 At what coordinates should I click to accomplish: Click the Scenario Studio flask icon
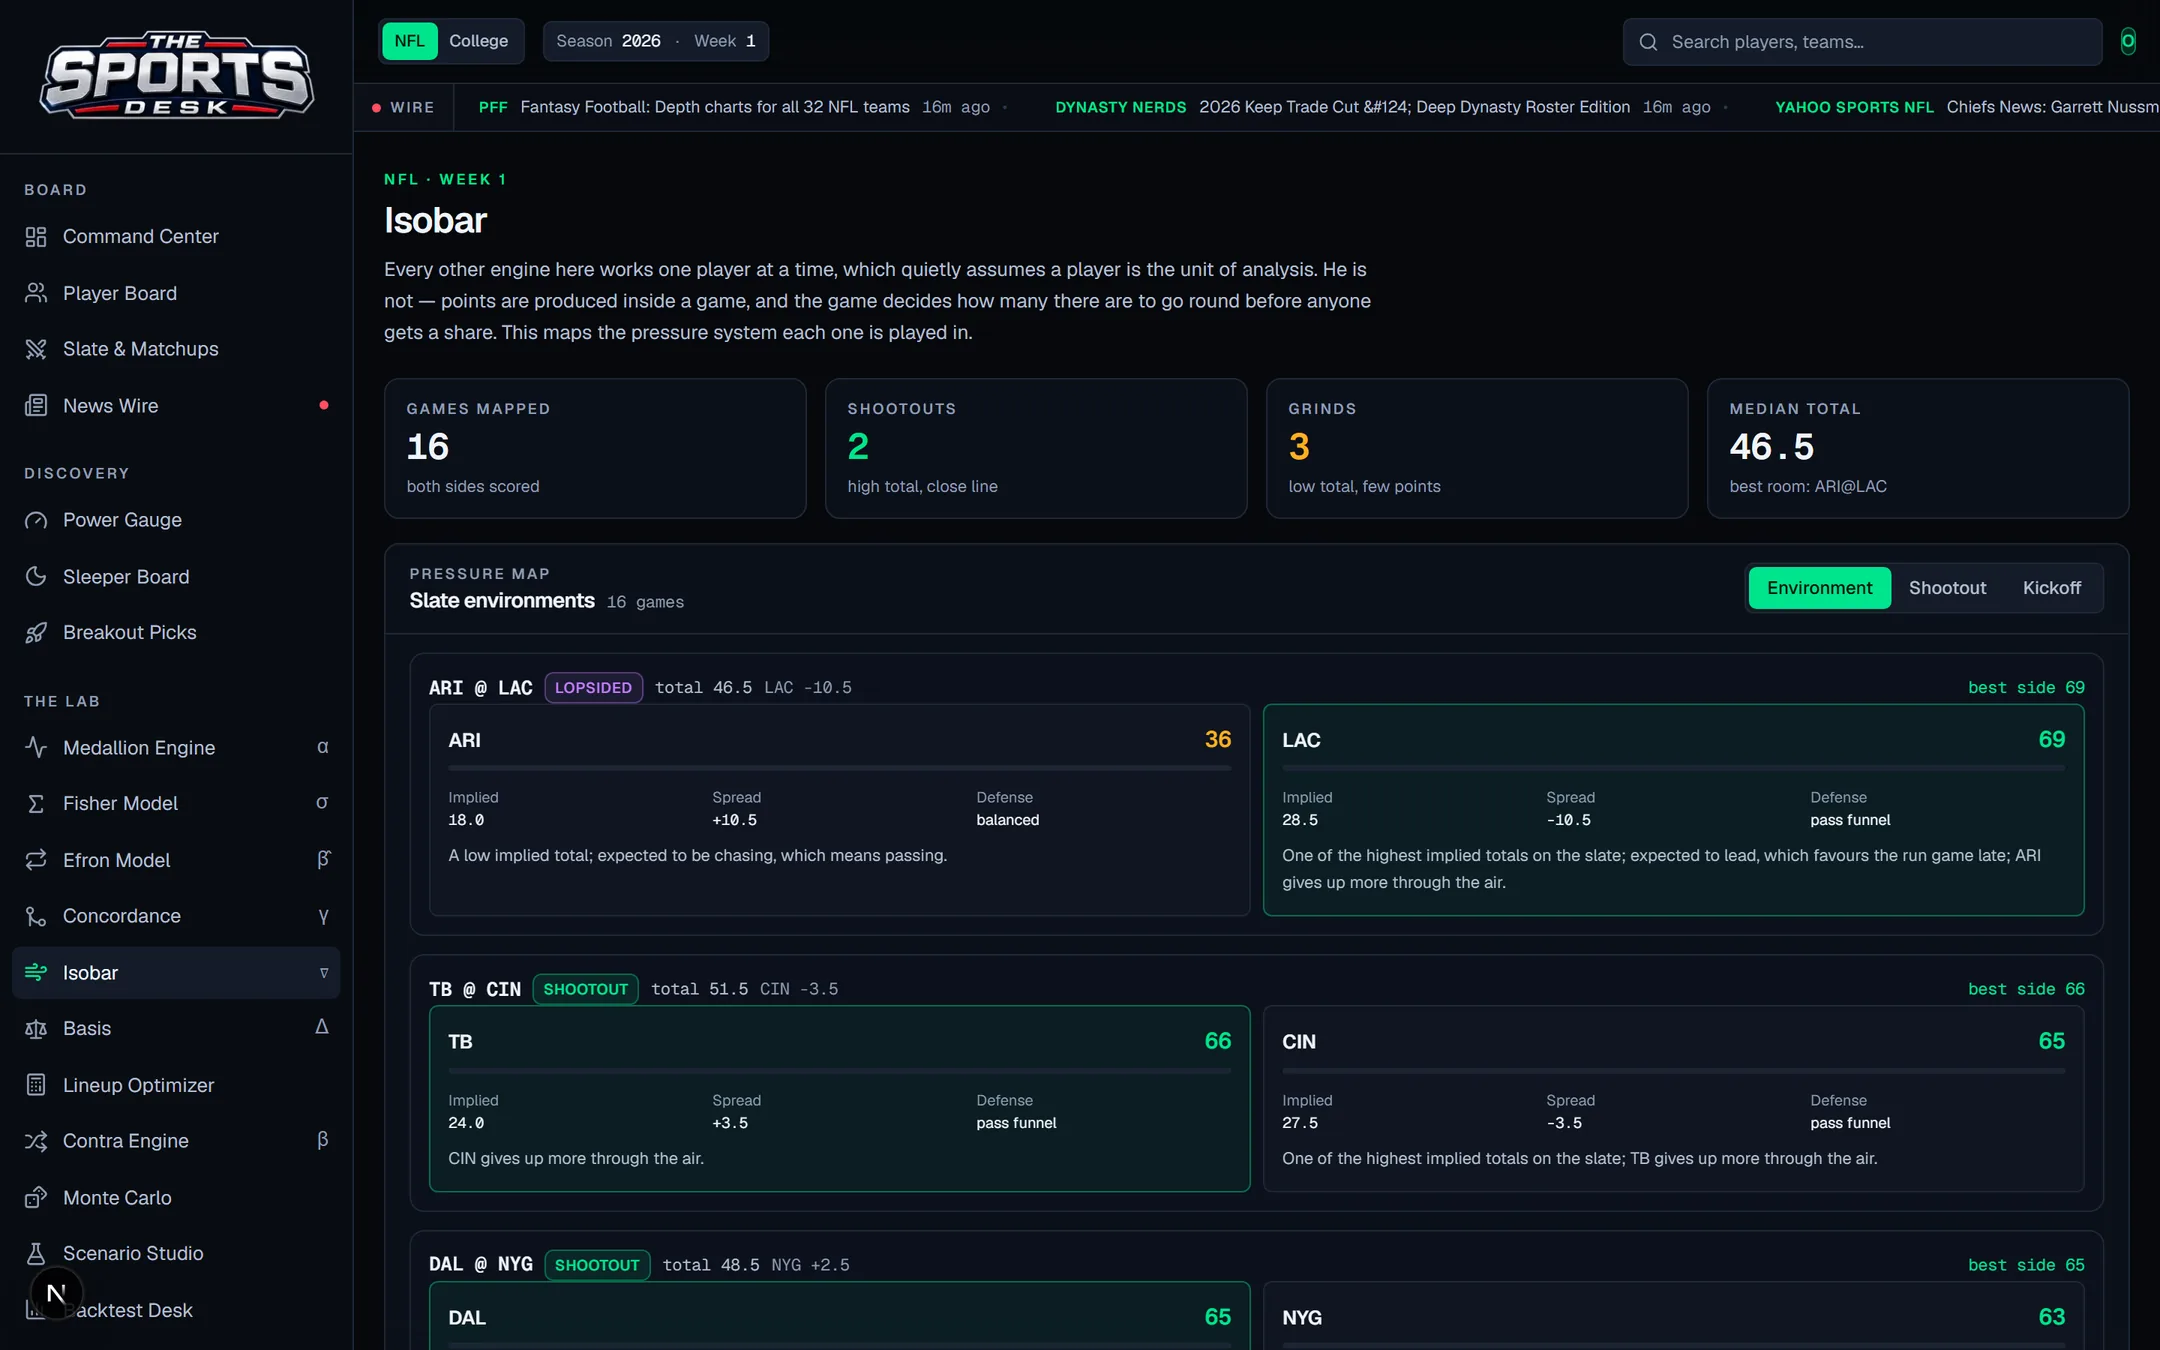[36, 1254]
